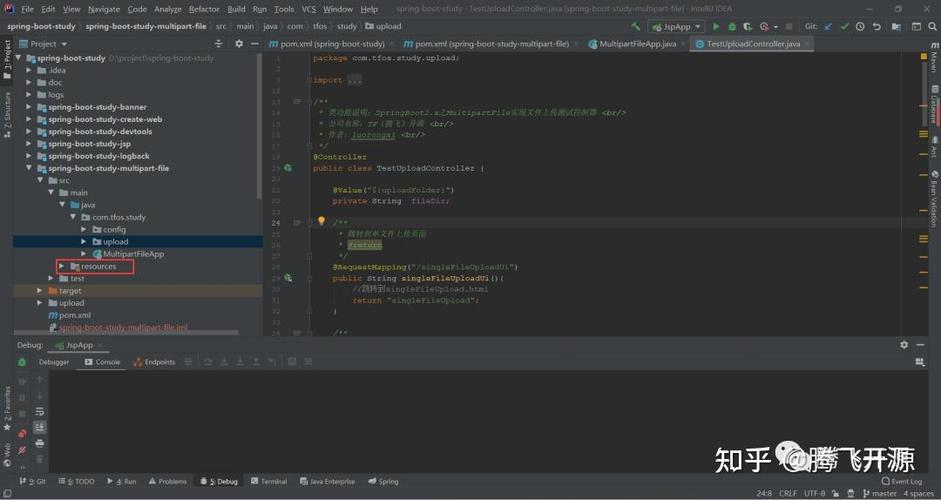This screenshot has width=941, height=500.
Task: Toggle soft-wrap in the console sidebar
Action: (x=40, y=412)
